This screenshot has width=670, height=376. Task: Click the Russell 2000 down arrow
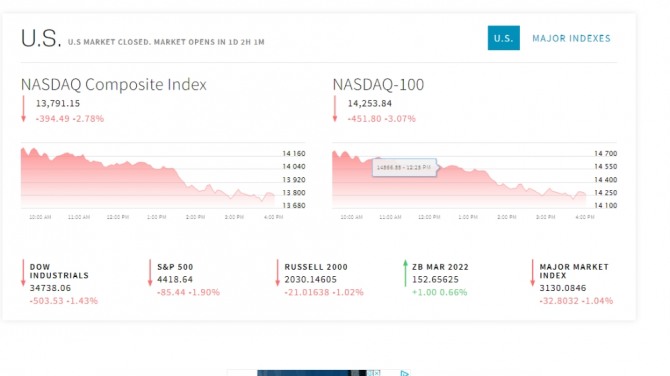point(277,273)
